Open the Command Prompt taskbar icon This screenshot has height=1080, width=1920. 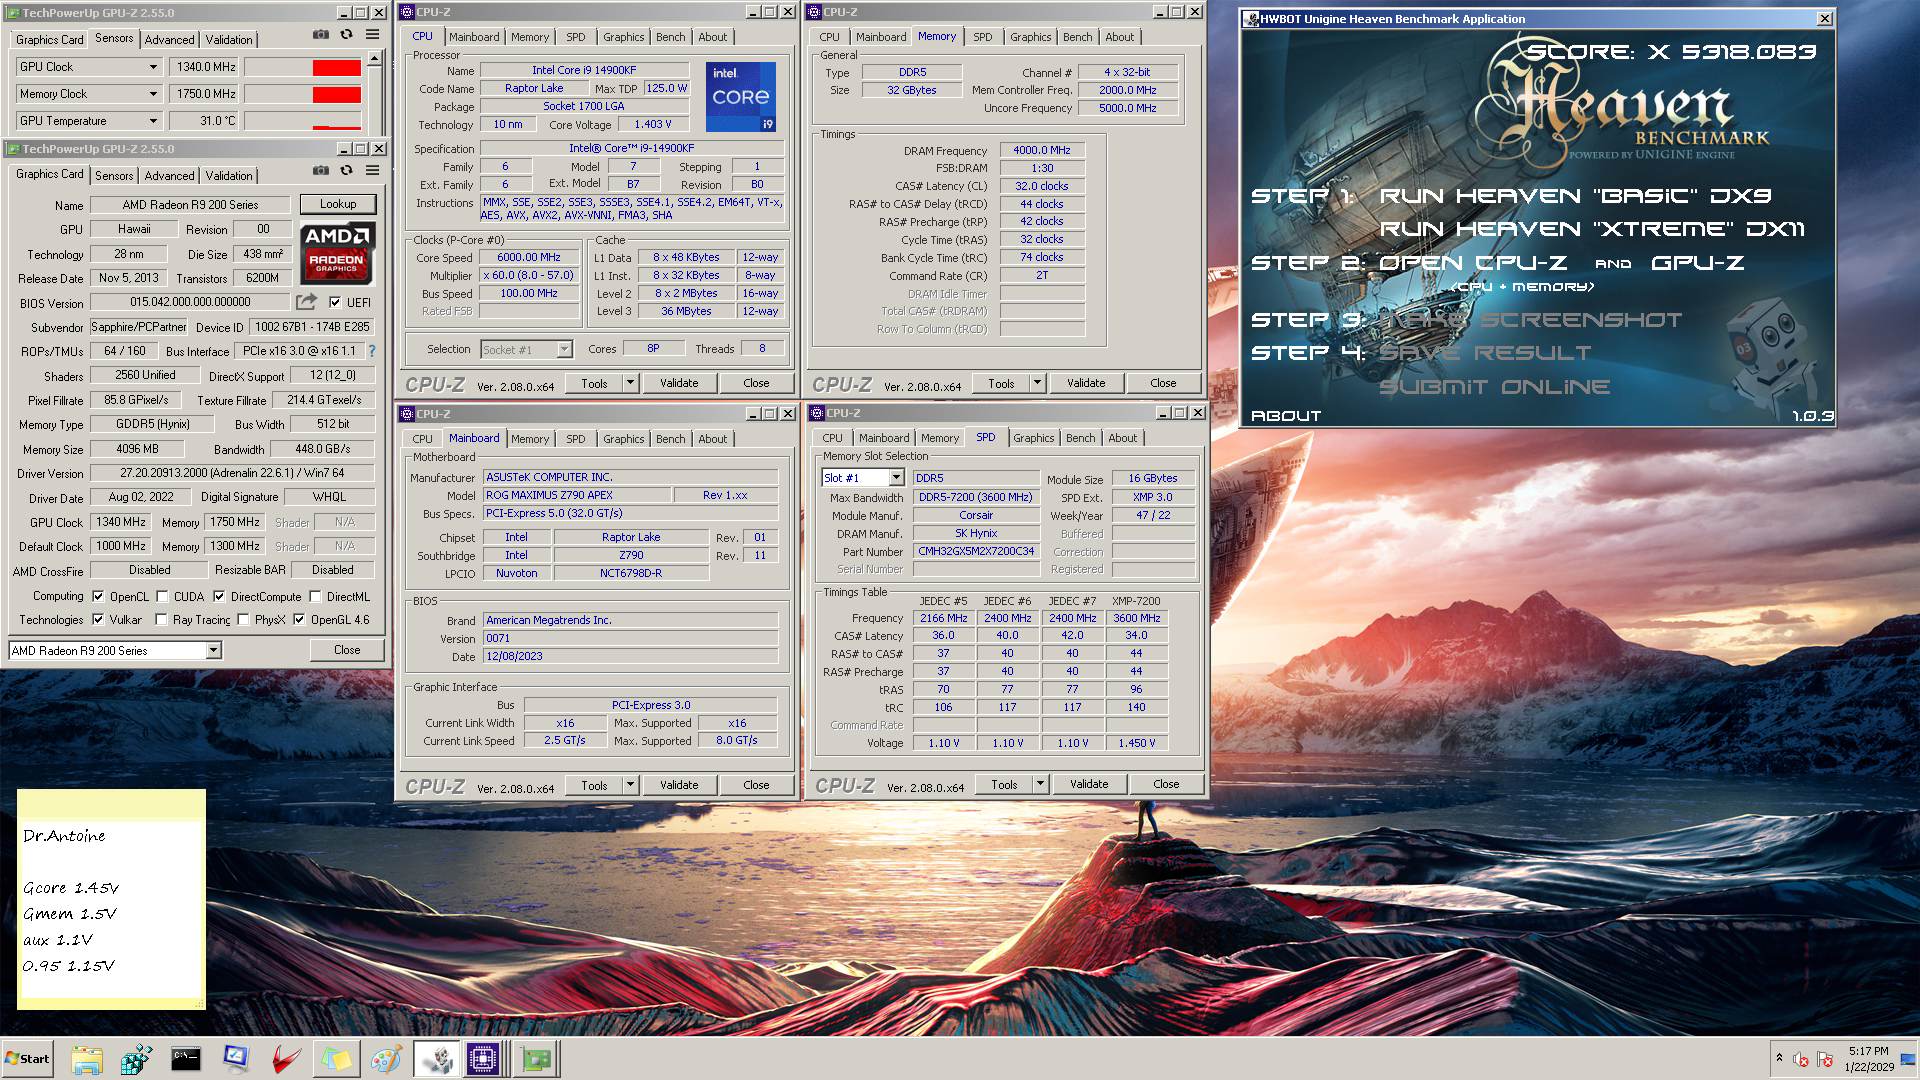point(186,1059)
